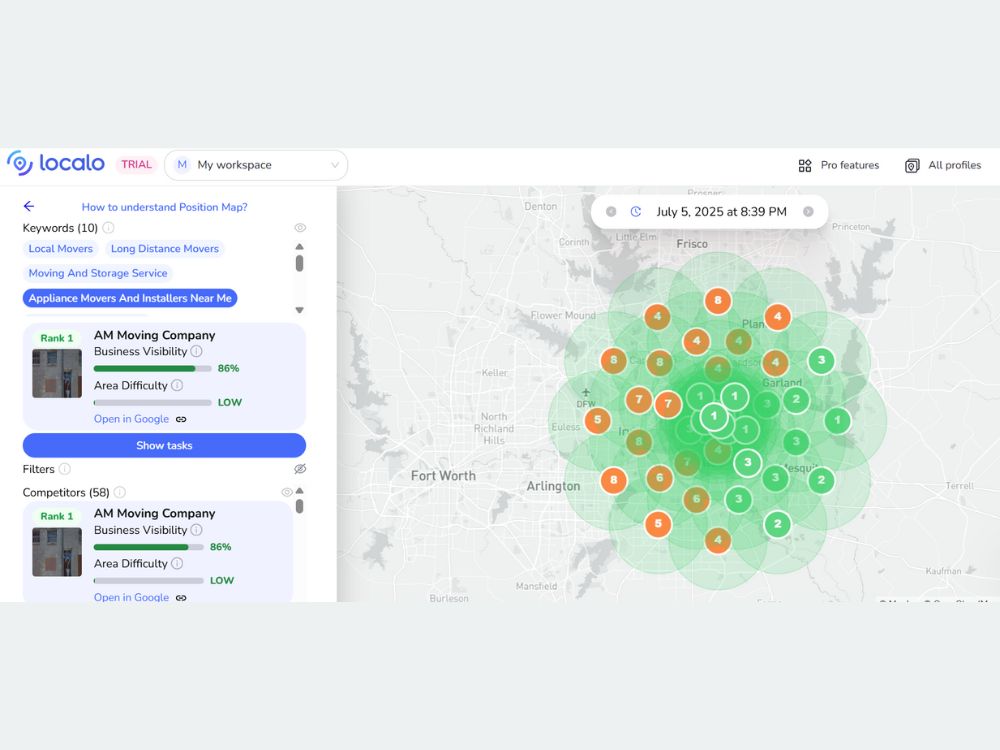Click the history clock icon
This screenshot has height=750, width=1000.
(x=636, y=212)
